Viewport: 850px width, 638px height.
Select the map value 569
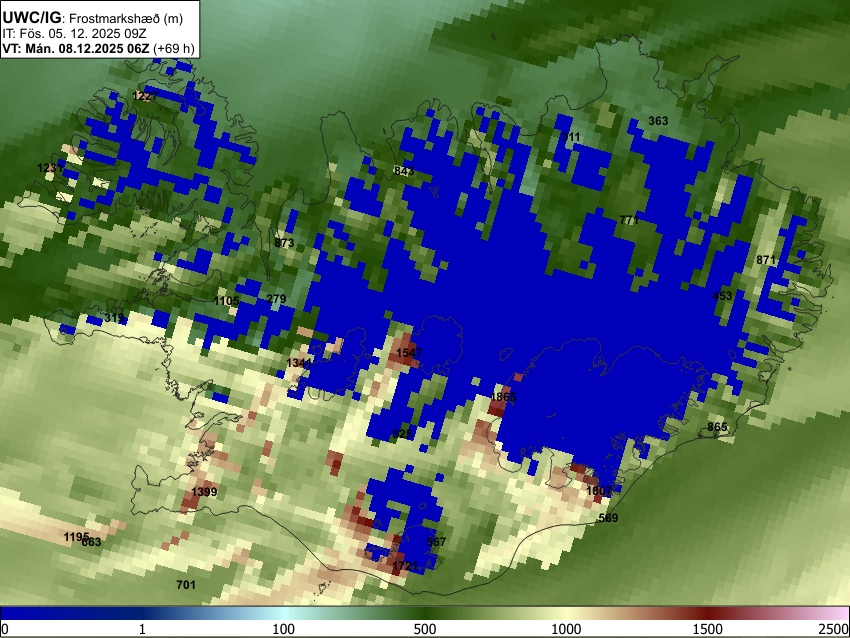608,518
